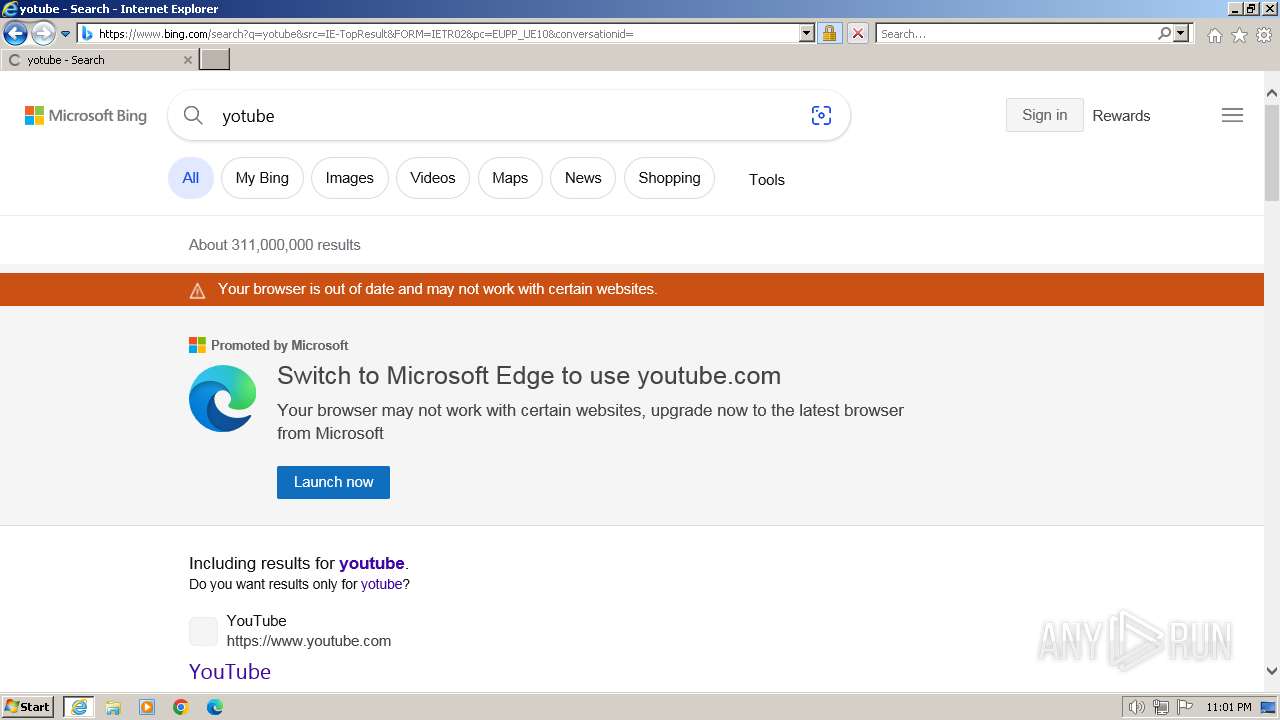Click 'Switch to Microsoft Edge' heading
The image size is (1280, 720).
point(529,376)
